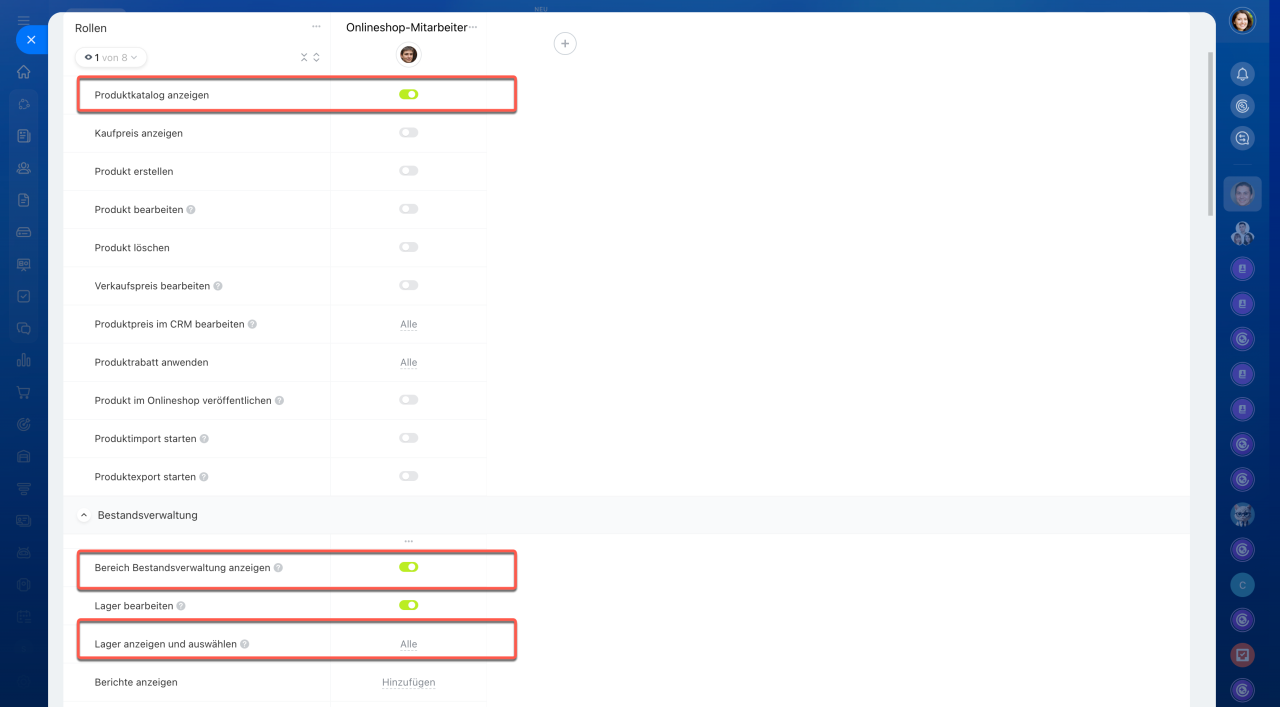This screenshot has height=707, width=1280.
Task: Enable Produkt im Onlineshop veröffentlichen toggle
Action: (408, 400)
